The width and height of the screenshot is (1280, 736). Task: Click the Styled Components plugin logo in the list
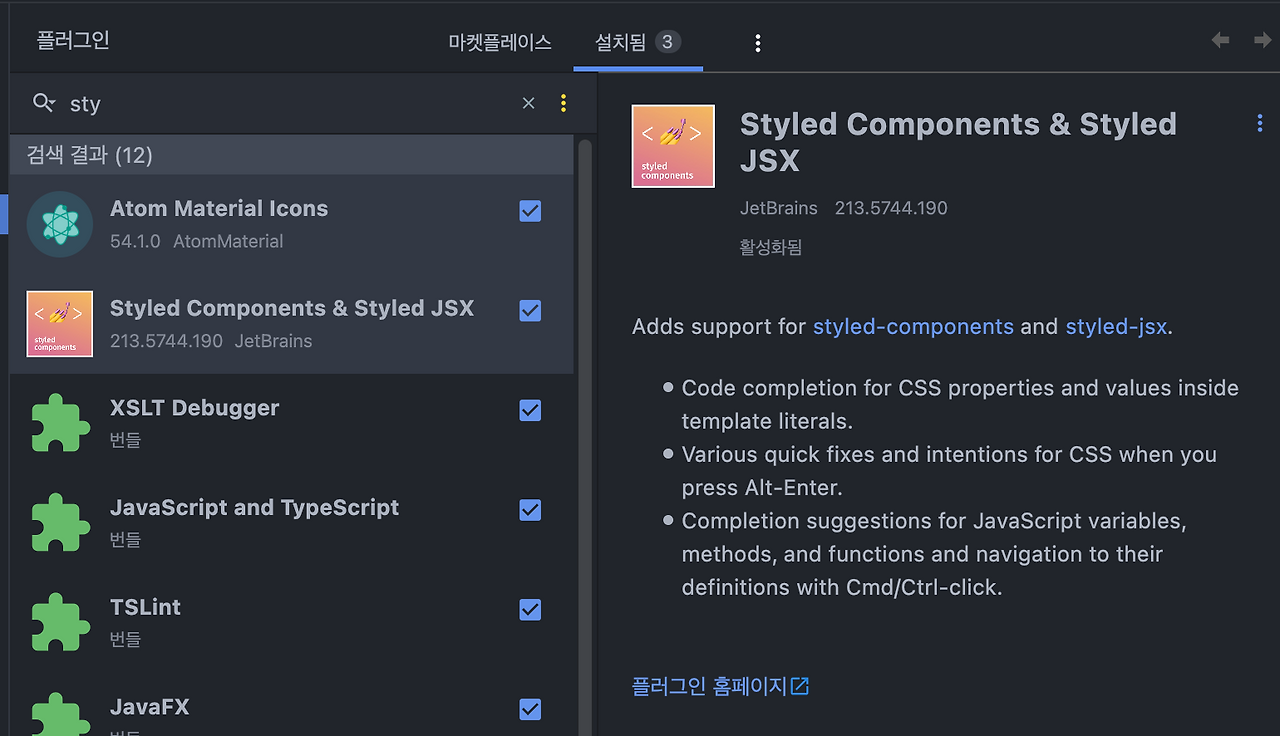pyautogui.click(x=59, y=323)
